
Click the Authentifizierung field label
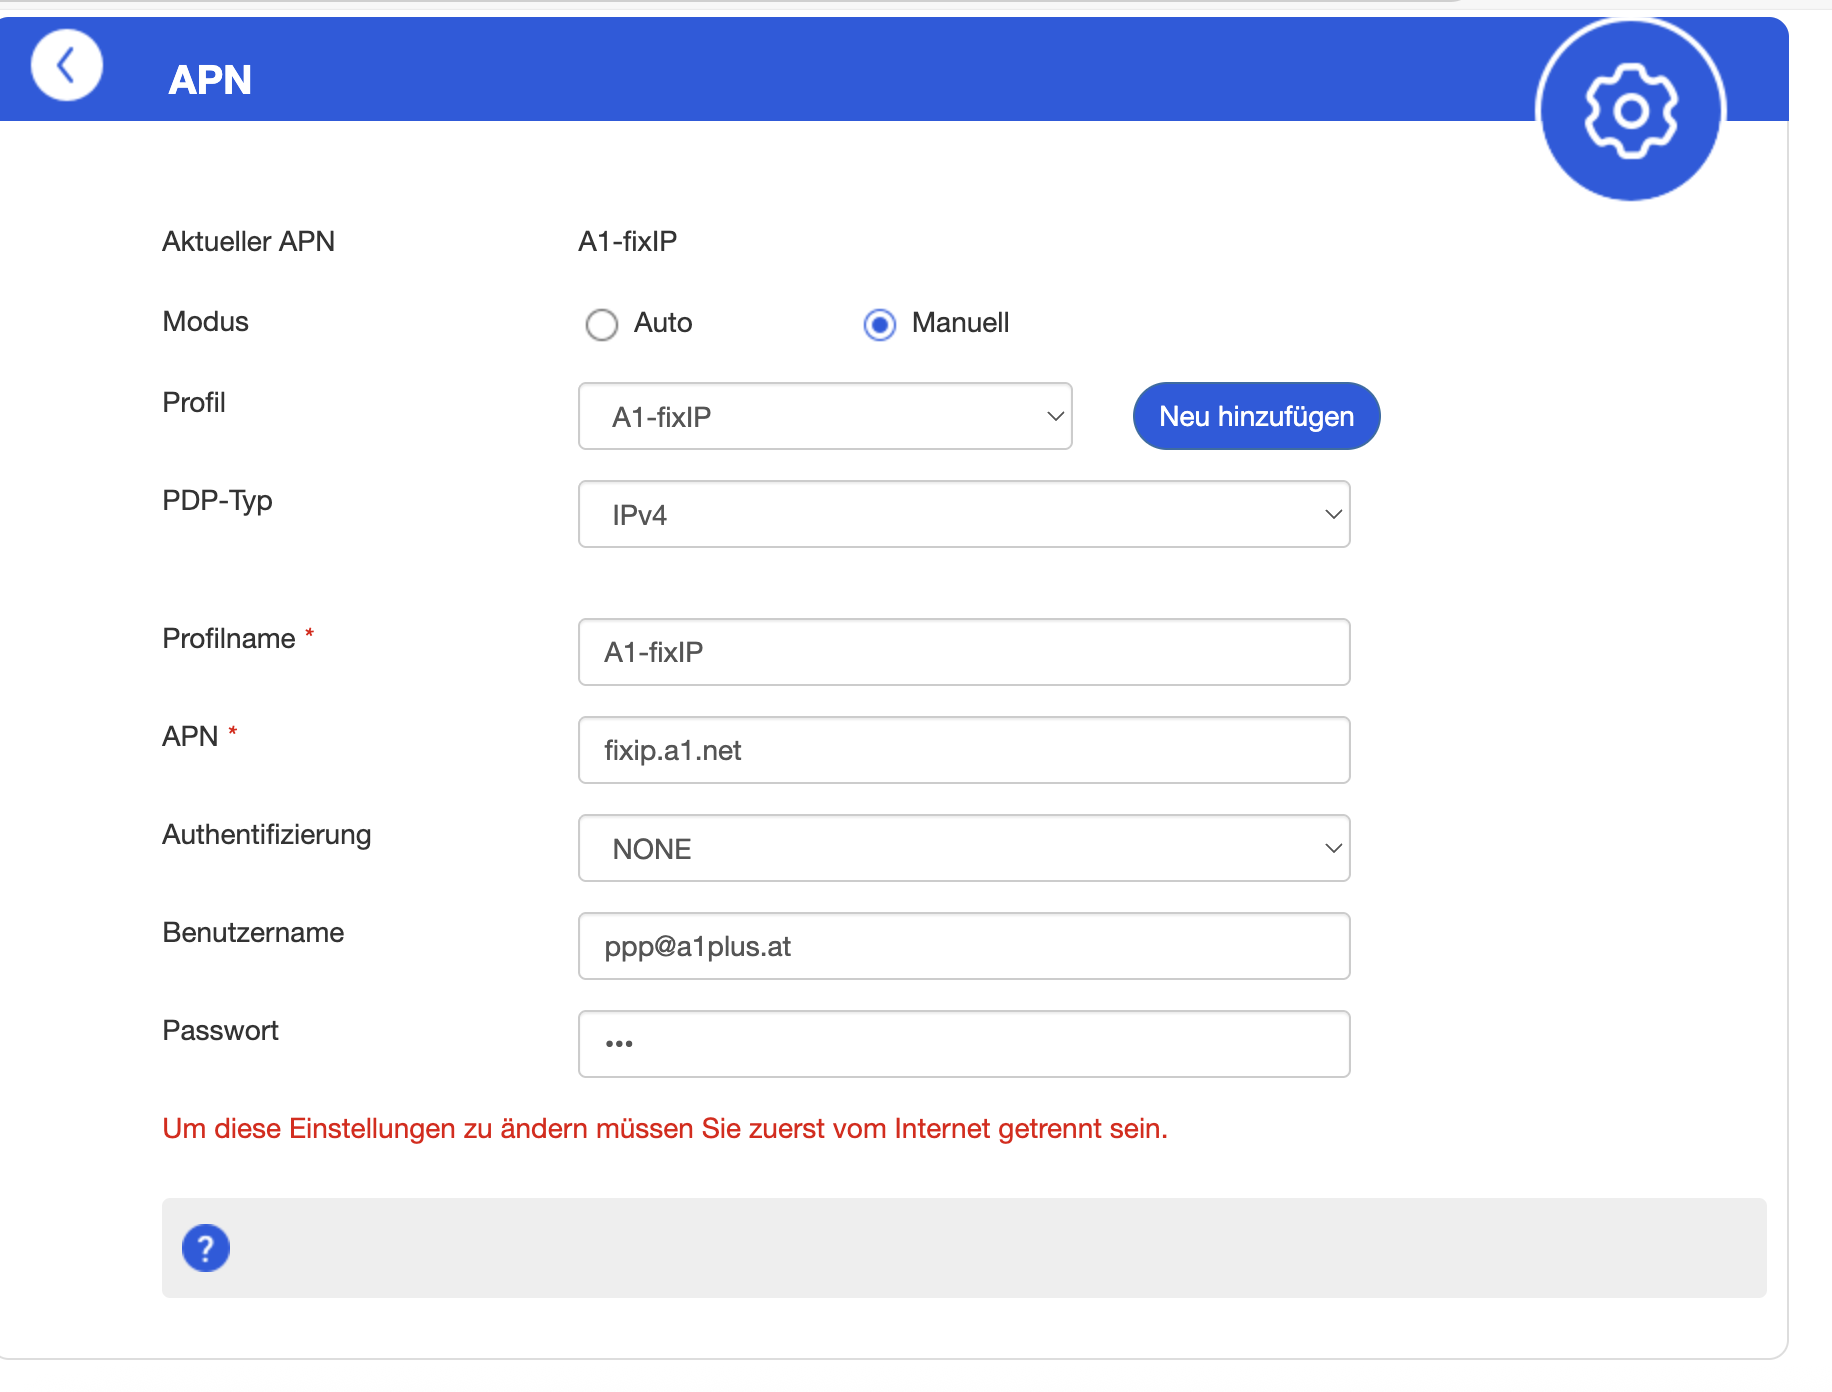point(267,834)
